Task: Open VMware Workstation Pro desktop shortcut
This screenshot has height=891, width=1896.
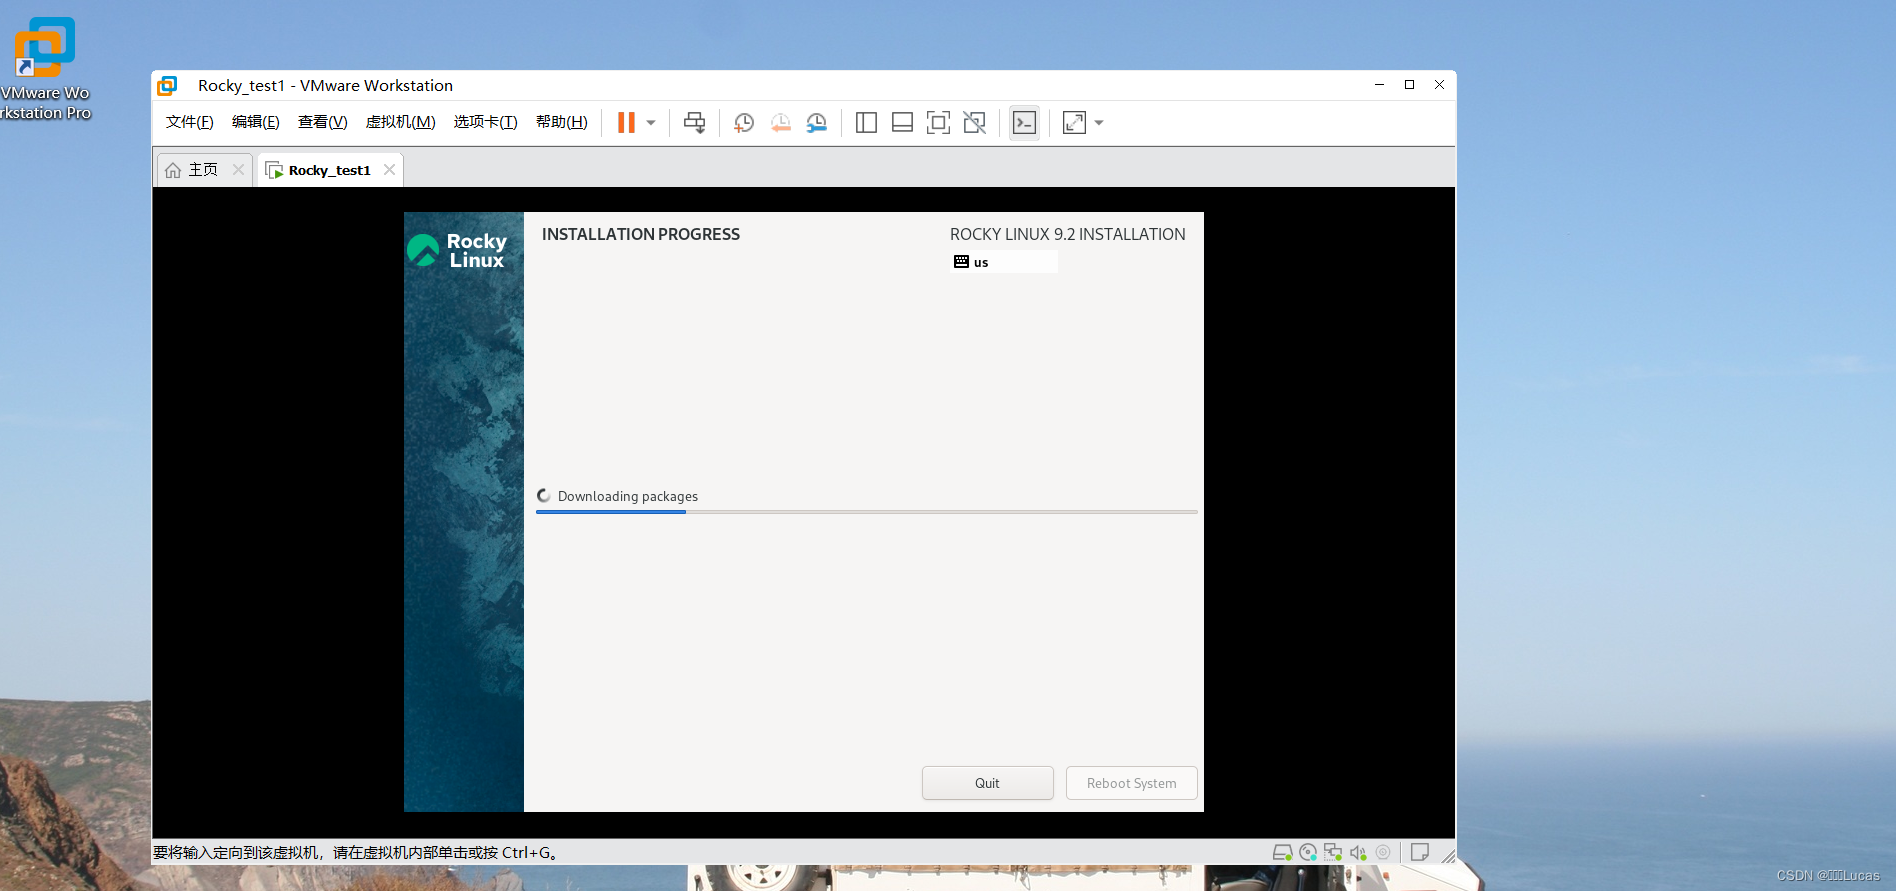Action: click(x=45, y=68)
